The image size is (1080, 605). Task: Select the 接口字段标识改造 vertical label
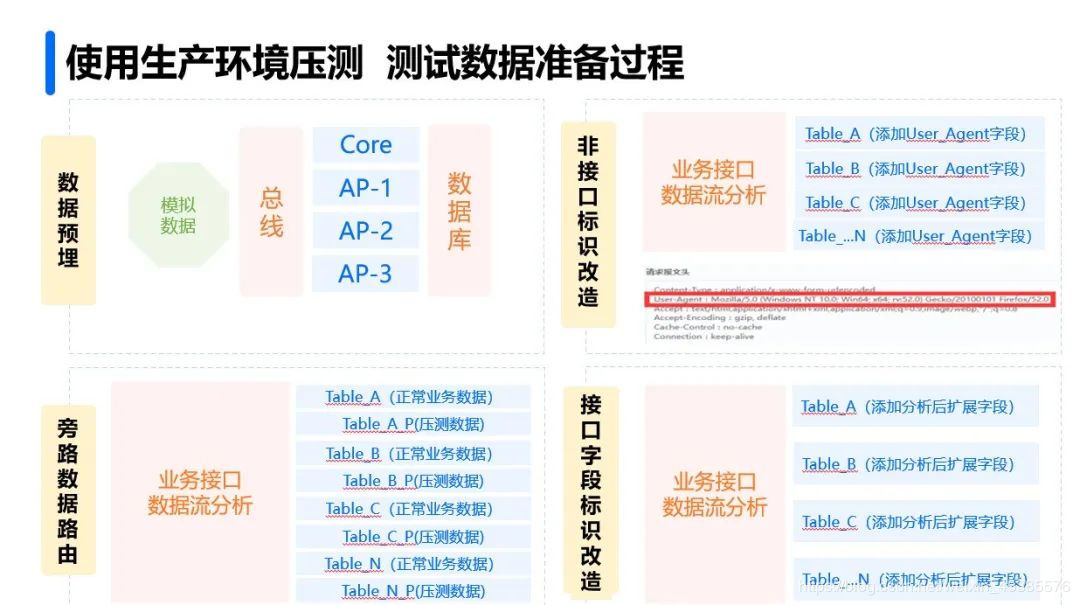click(x=591, y=492)
